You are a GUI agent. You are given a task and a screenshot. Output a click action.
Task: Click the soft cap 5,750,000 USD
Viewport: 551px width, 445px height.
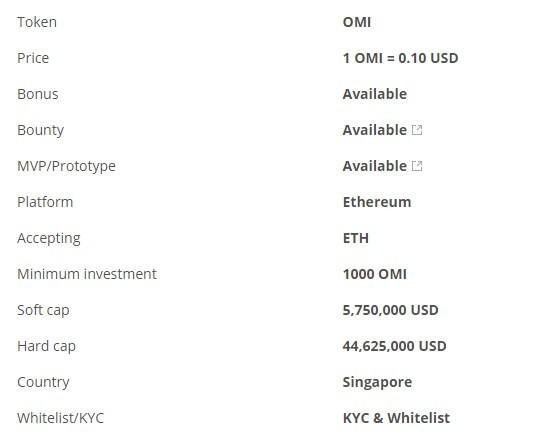click(390, 310)
